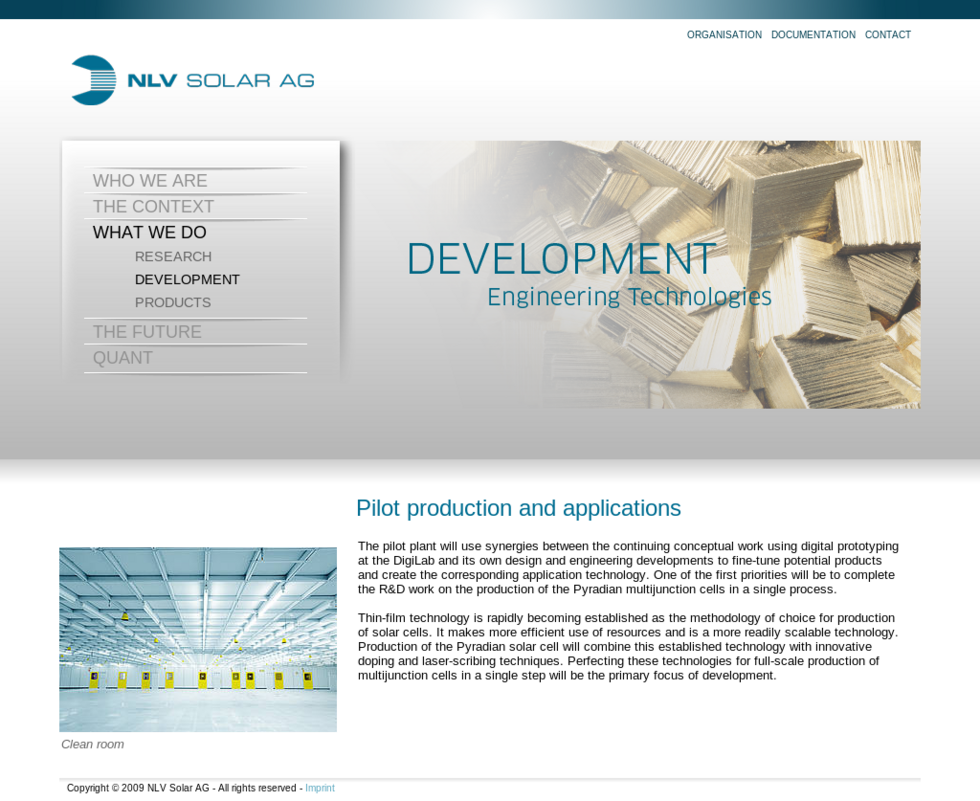980x801 pixels.
Task: Select Development submenu item
Action: click(187, 279)
